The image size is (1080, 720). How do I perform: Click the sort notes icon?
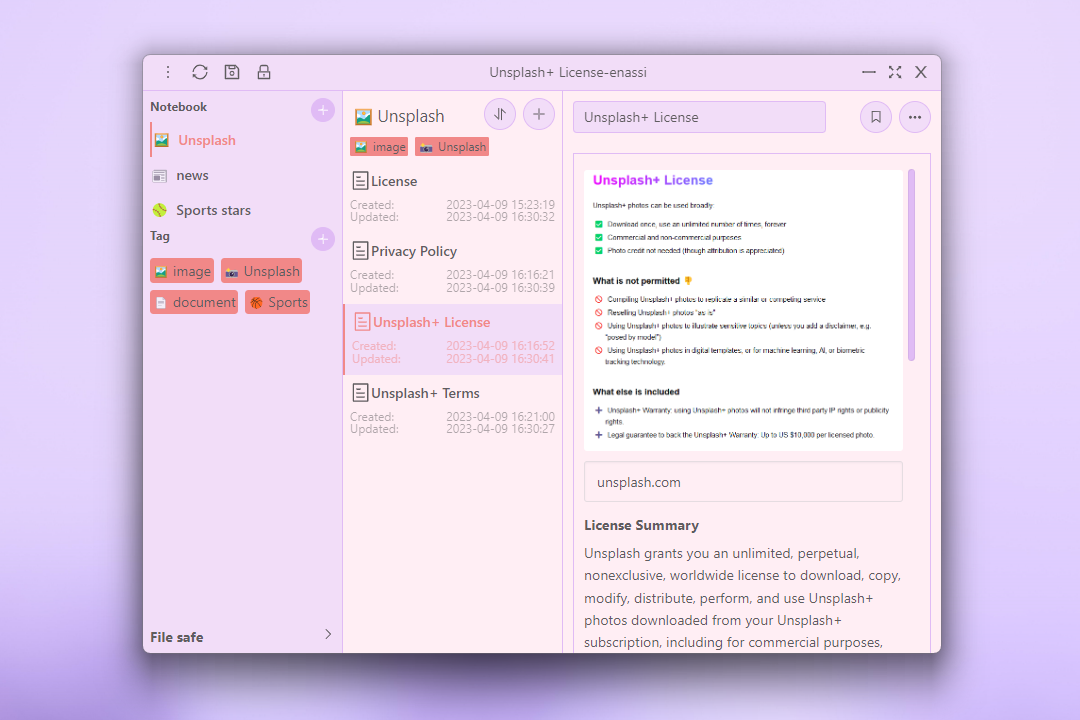[500, 114]
